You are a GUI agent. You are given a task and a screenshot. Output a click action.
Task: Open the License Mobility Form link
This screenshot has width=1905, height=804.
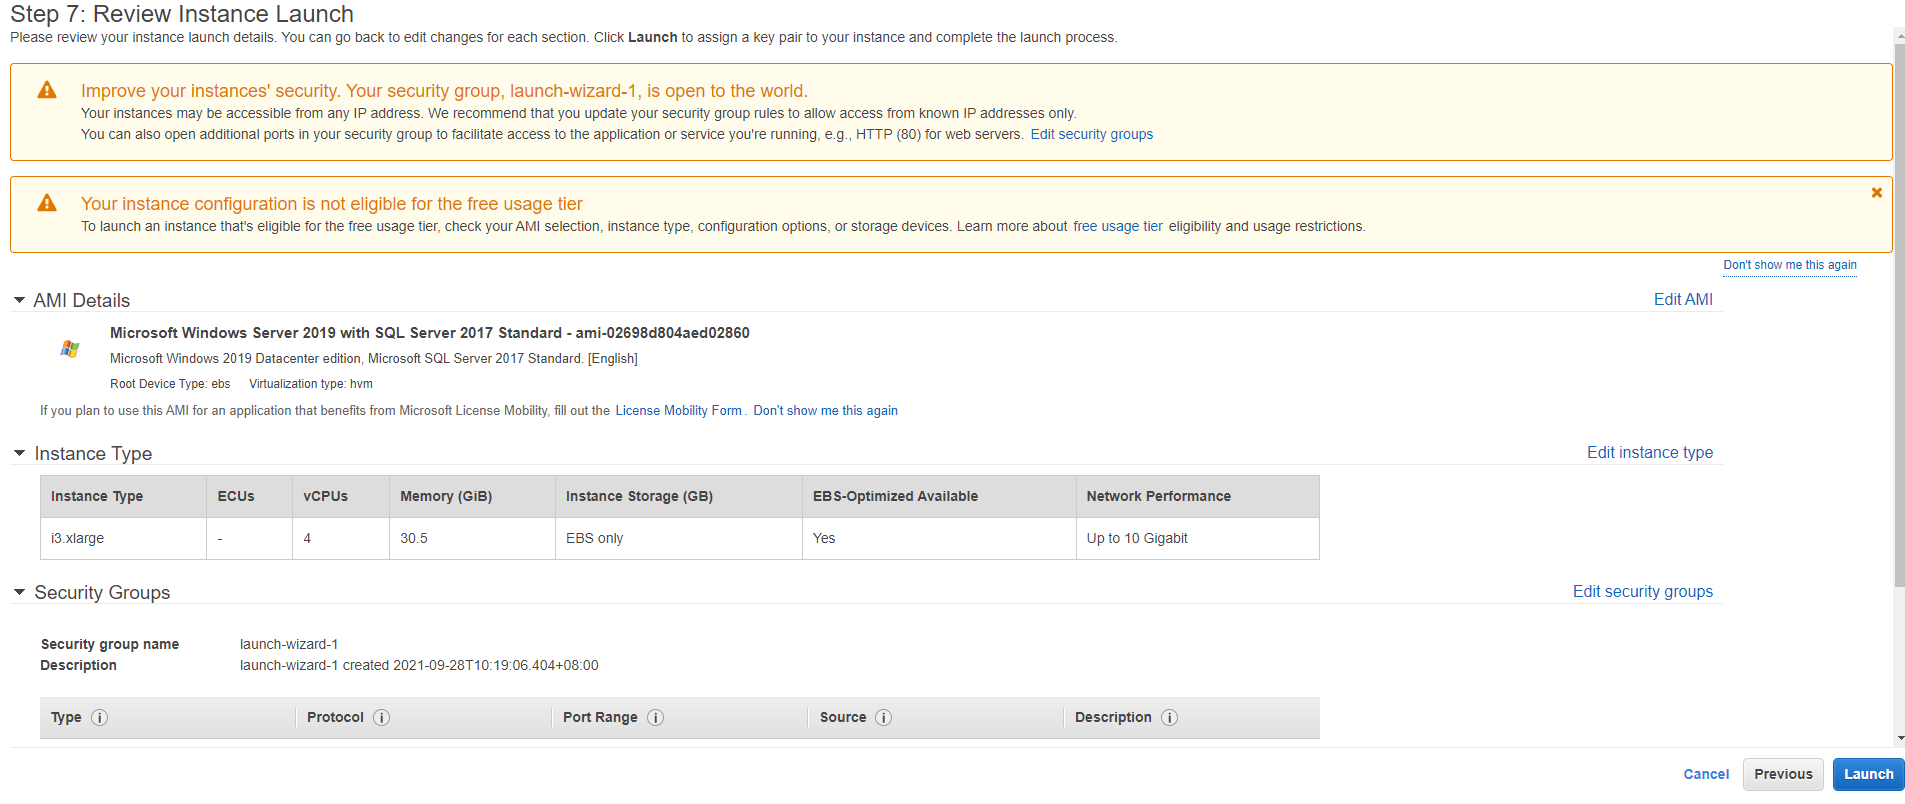[x=678, y=410]
